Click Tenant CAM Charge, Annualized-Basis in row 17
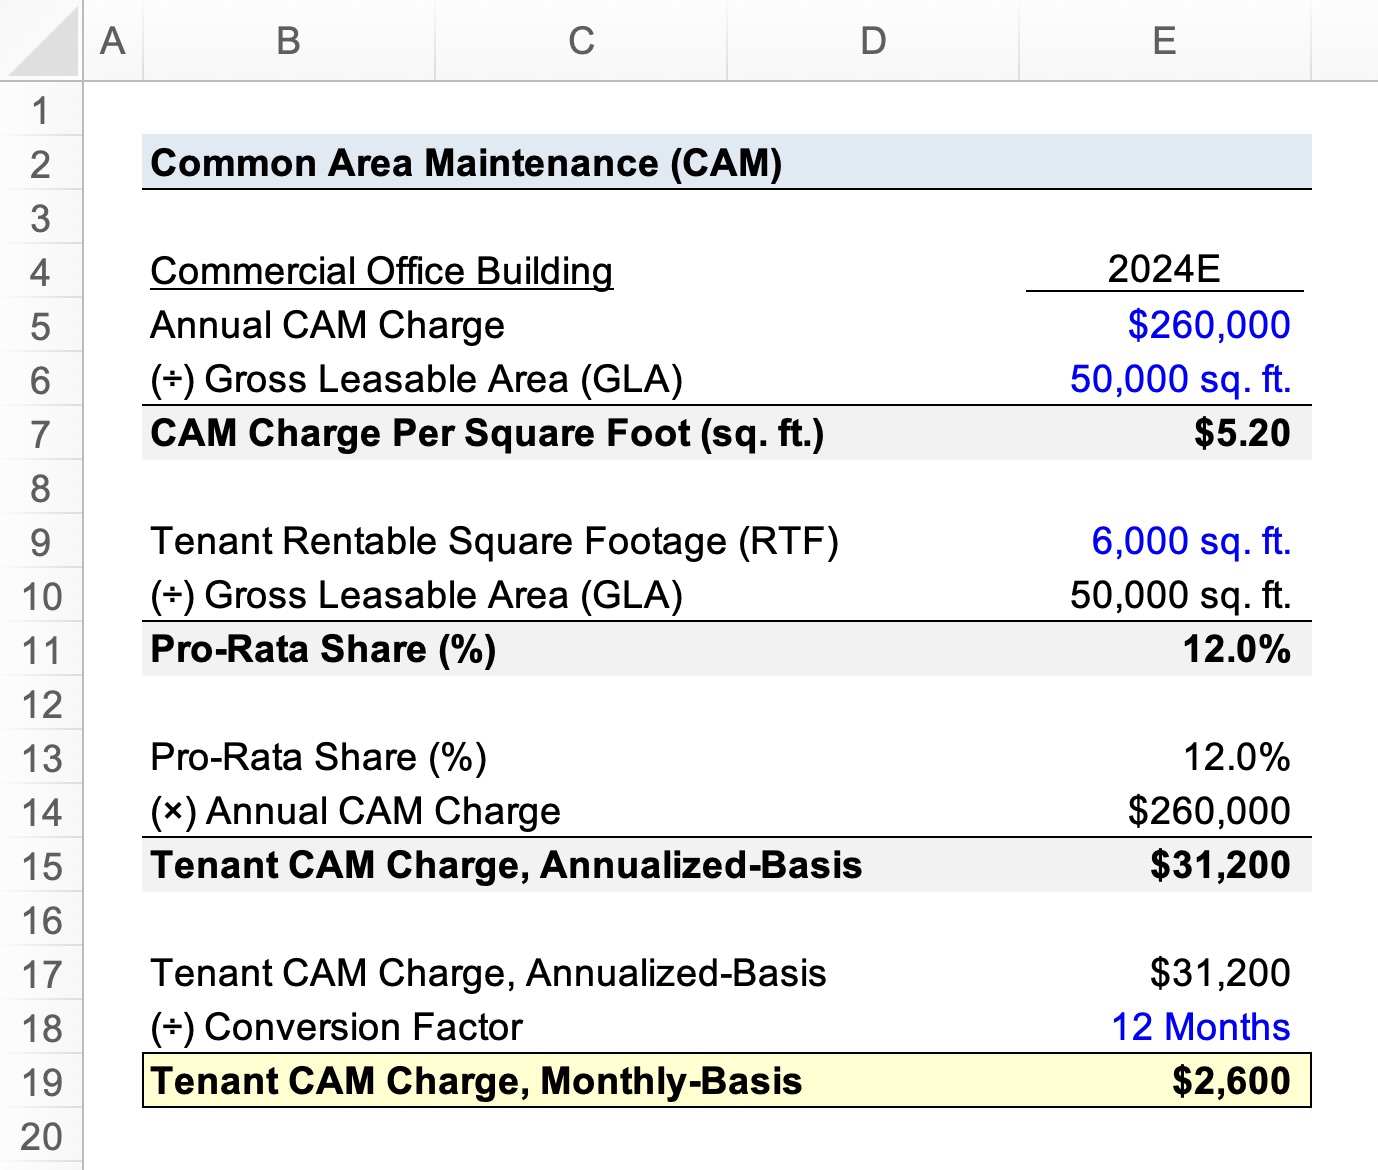Image resolution: width=1378 pixels, height=1170 pixels. click(488, 973)
